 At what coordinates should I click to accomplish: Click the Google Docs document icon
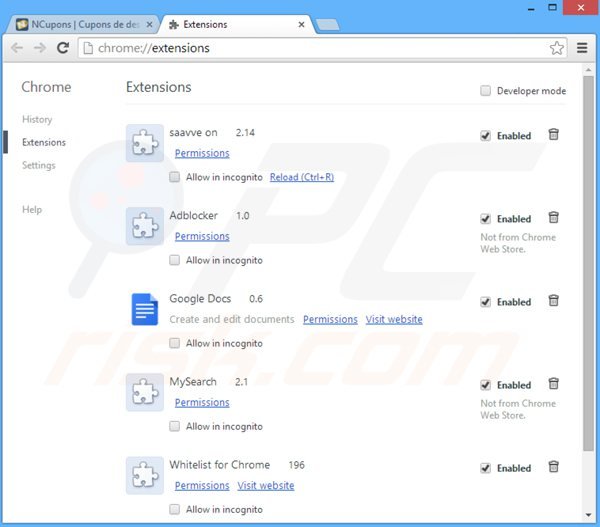click(145, 309)
